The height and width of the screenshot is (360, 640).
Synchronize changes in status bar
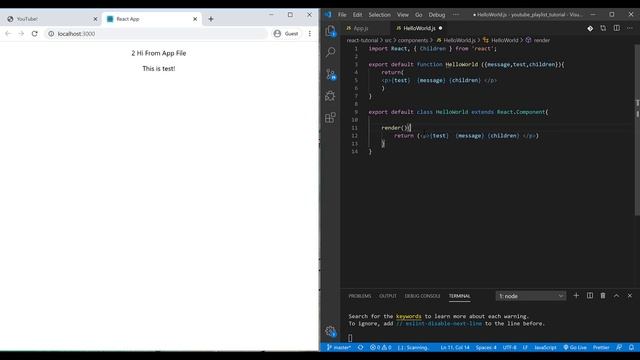[360, 347]
